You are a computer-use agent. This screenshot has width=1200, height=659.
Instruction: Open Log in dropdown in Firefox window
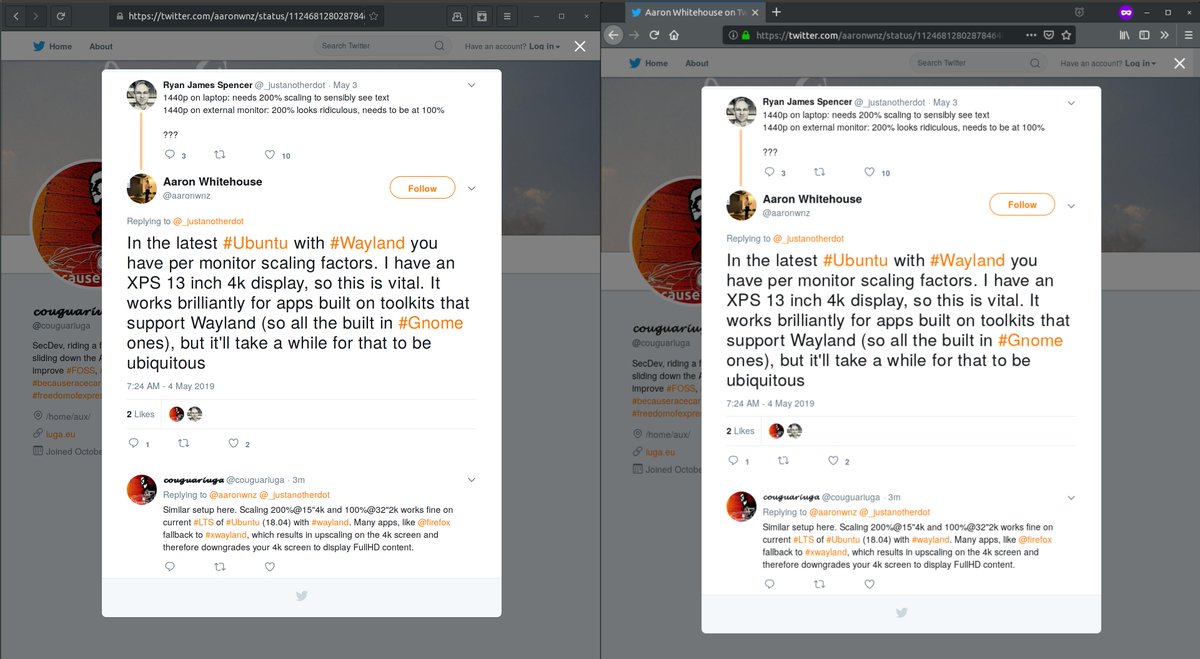(x=1141, y=63)
